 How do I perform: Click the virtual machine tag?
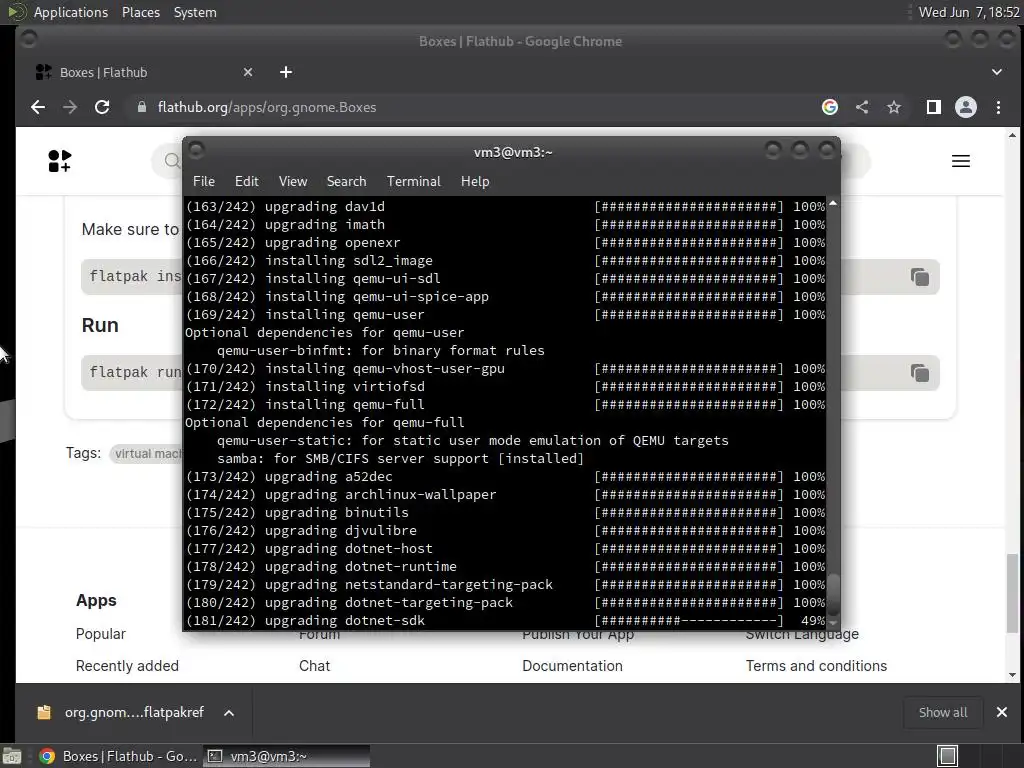tap(147, 454)
